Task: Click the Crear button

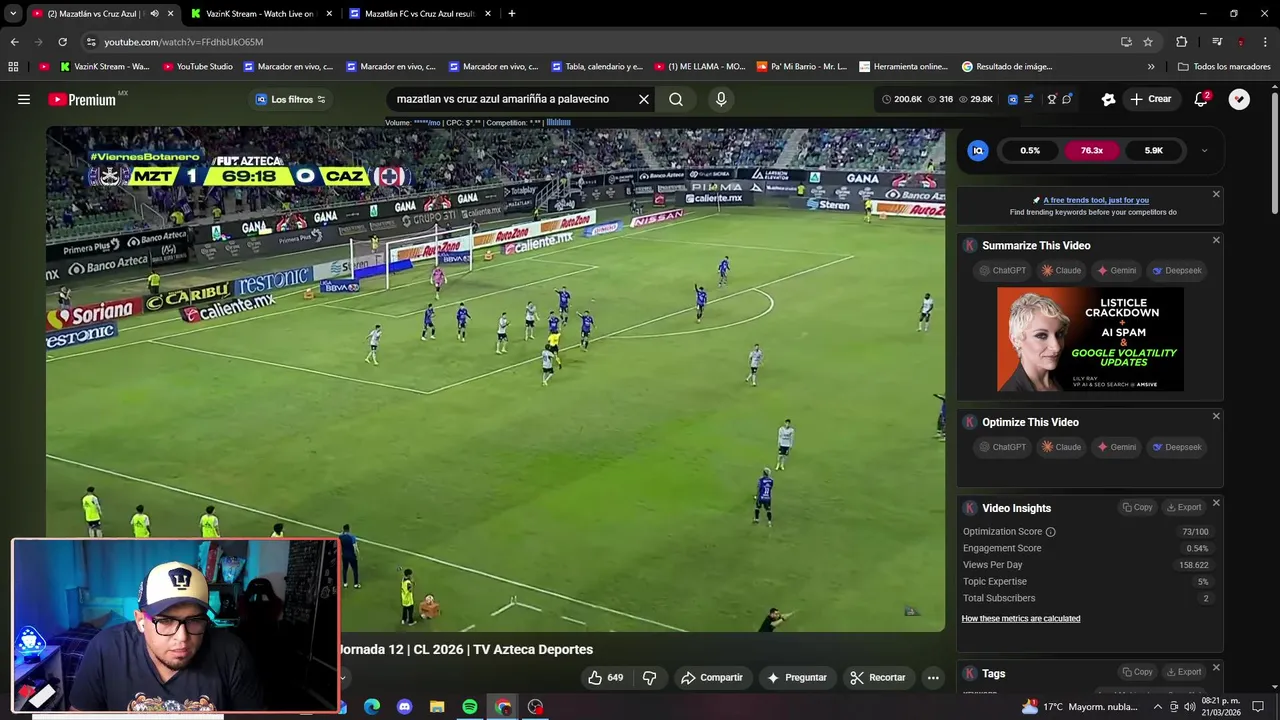Action: [1150, 99]
